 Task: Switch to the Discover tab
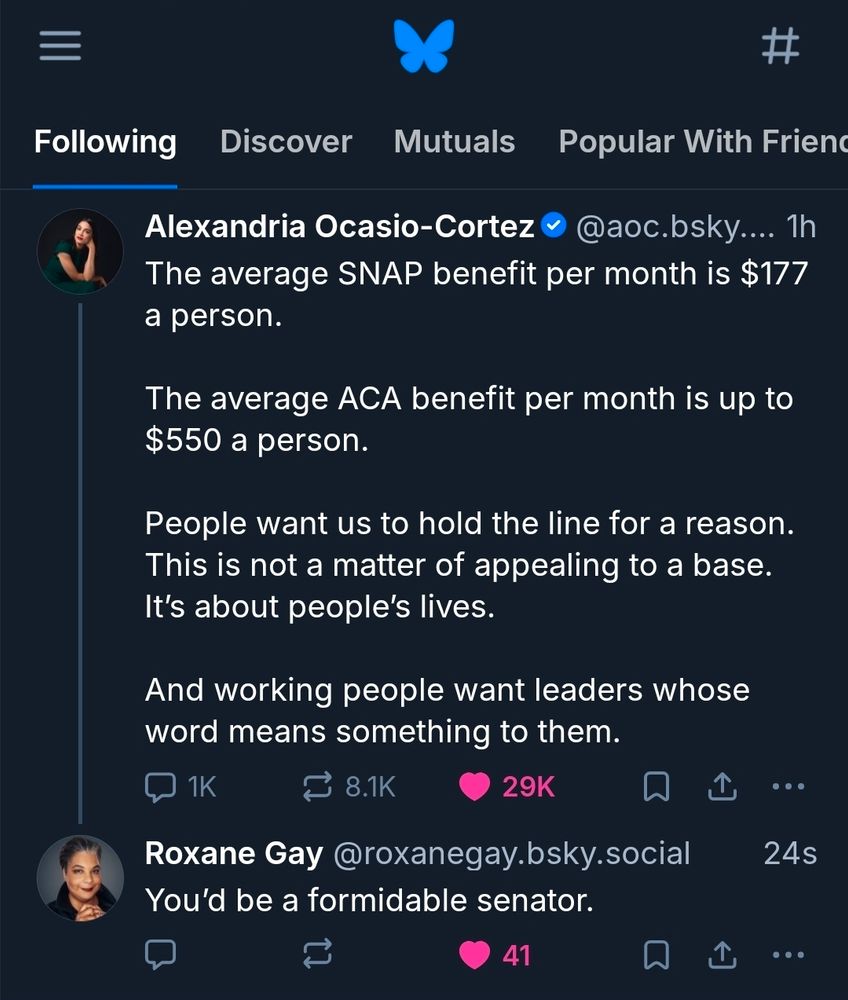tap(286, 141)
